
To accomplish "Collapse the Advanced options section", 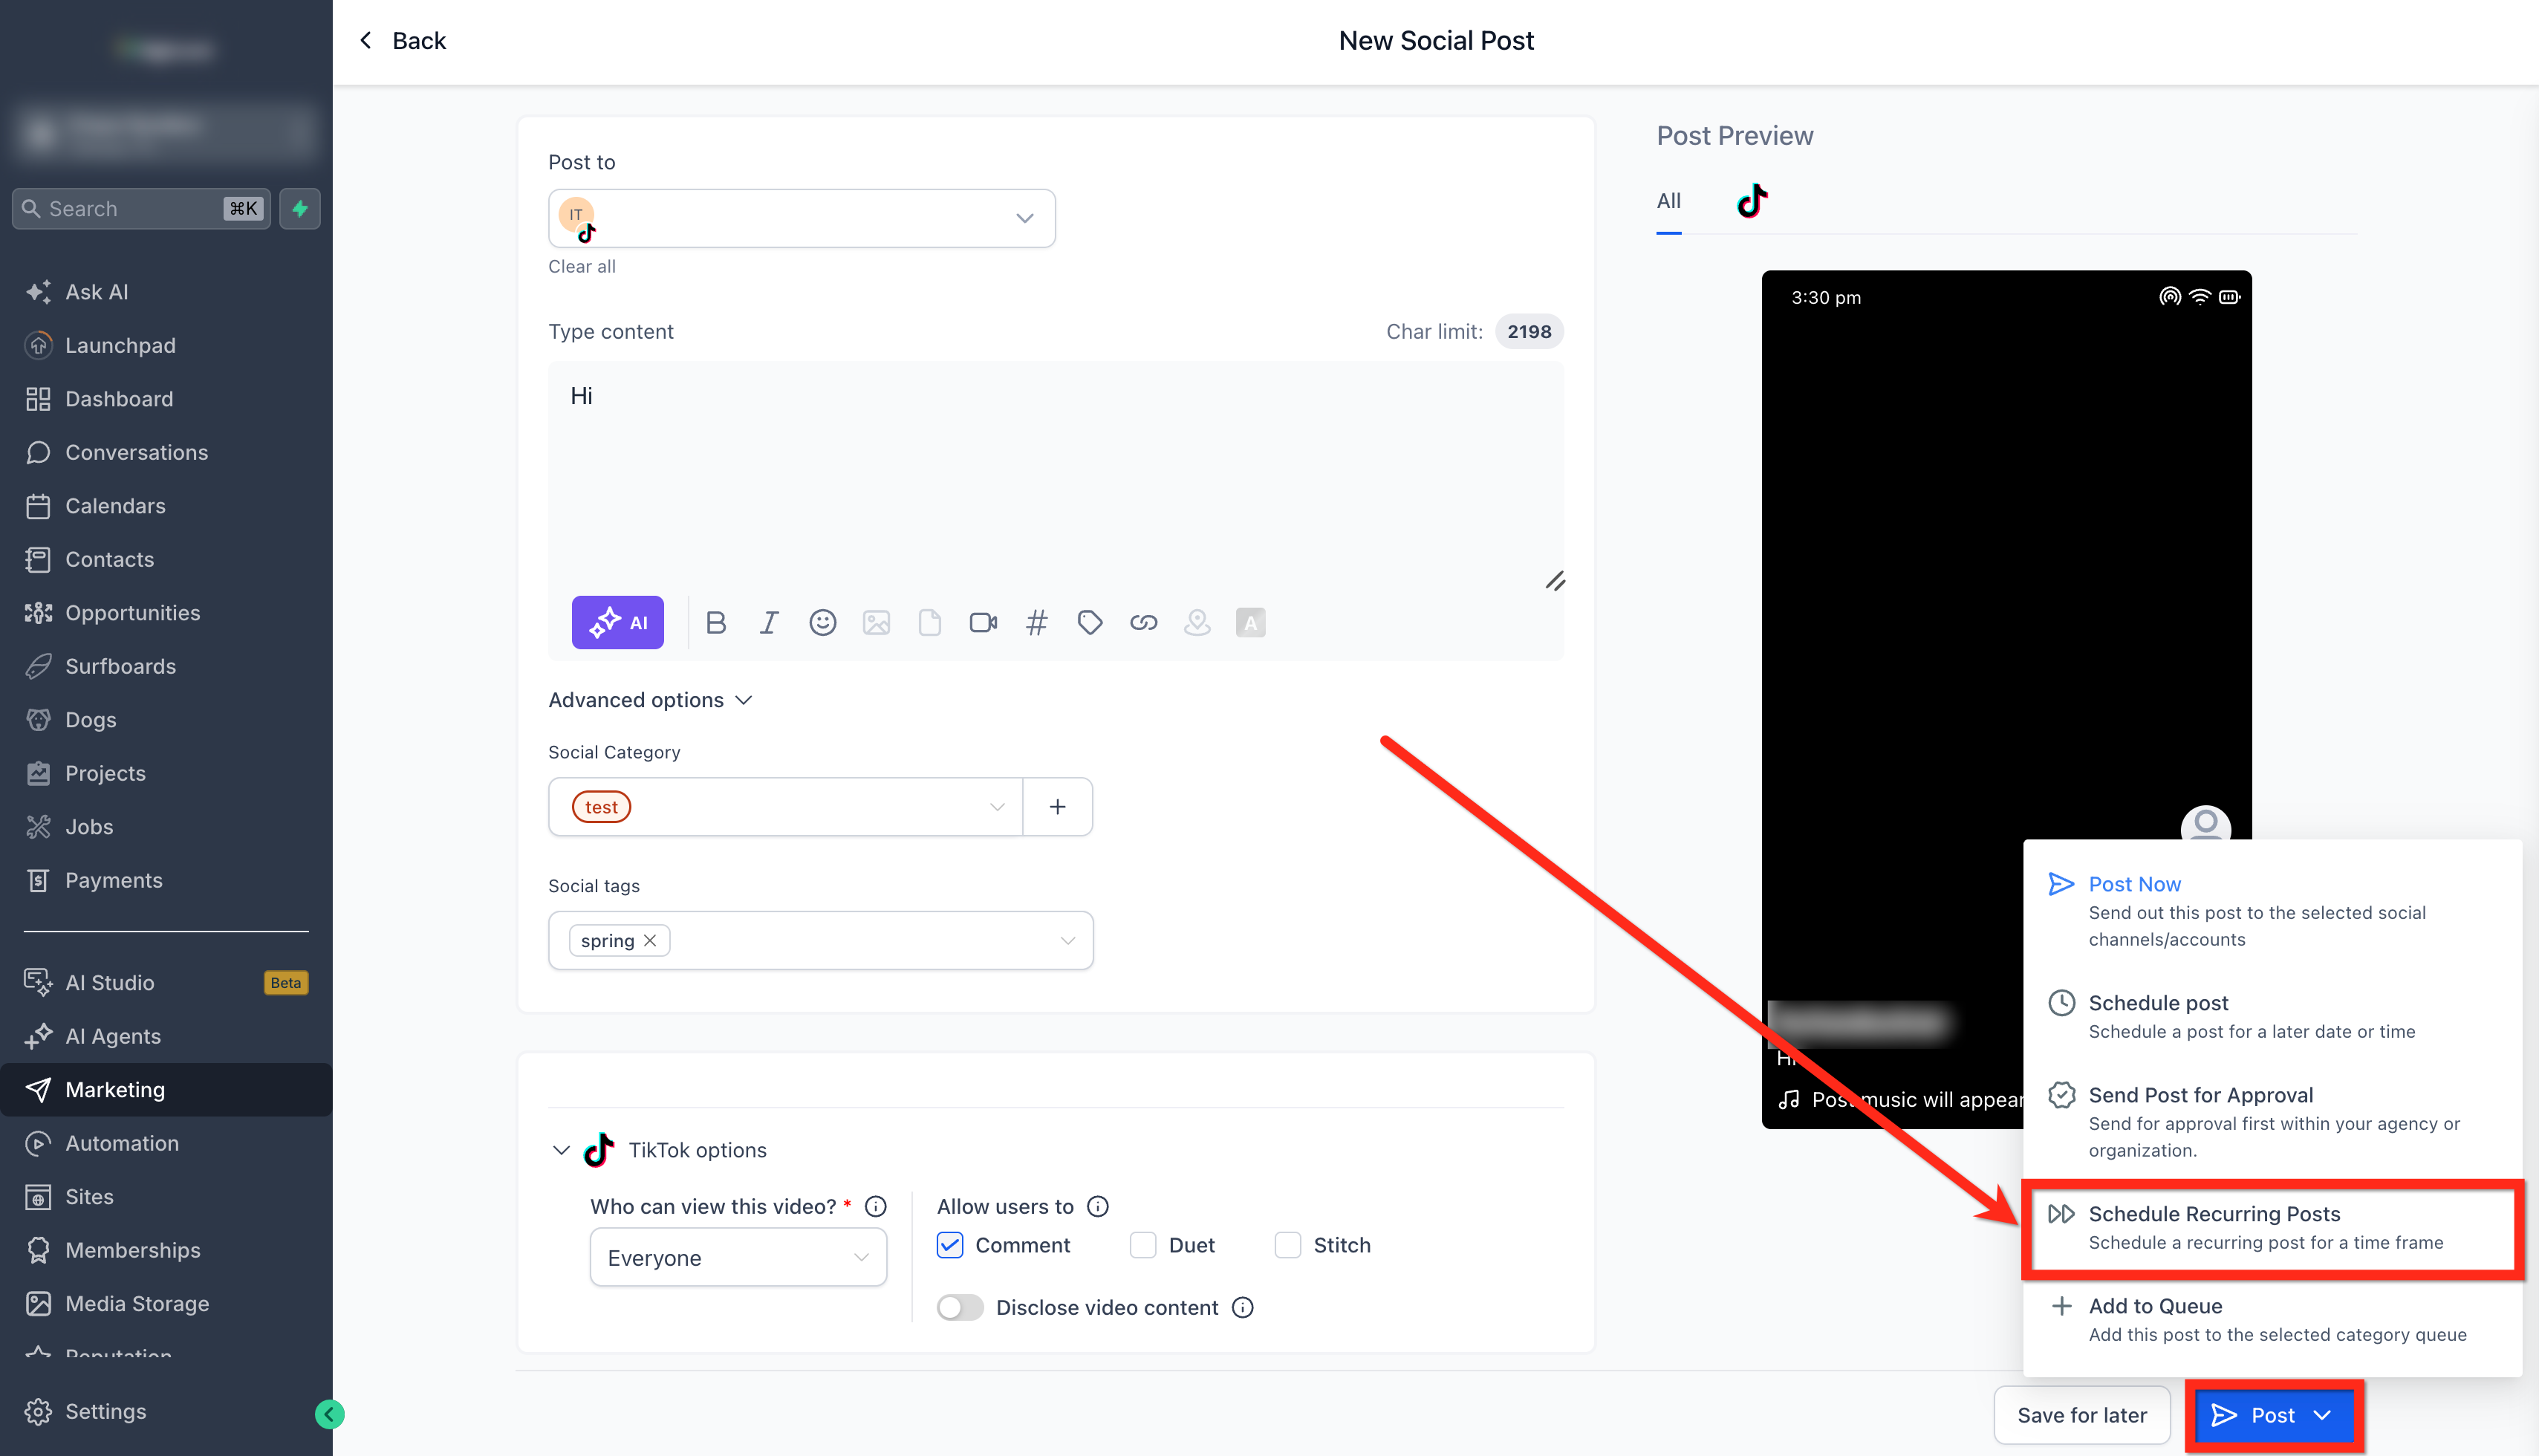I will (650, 700).
